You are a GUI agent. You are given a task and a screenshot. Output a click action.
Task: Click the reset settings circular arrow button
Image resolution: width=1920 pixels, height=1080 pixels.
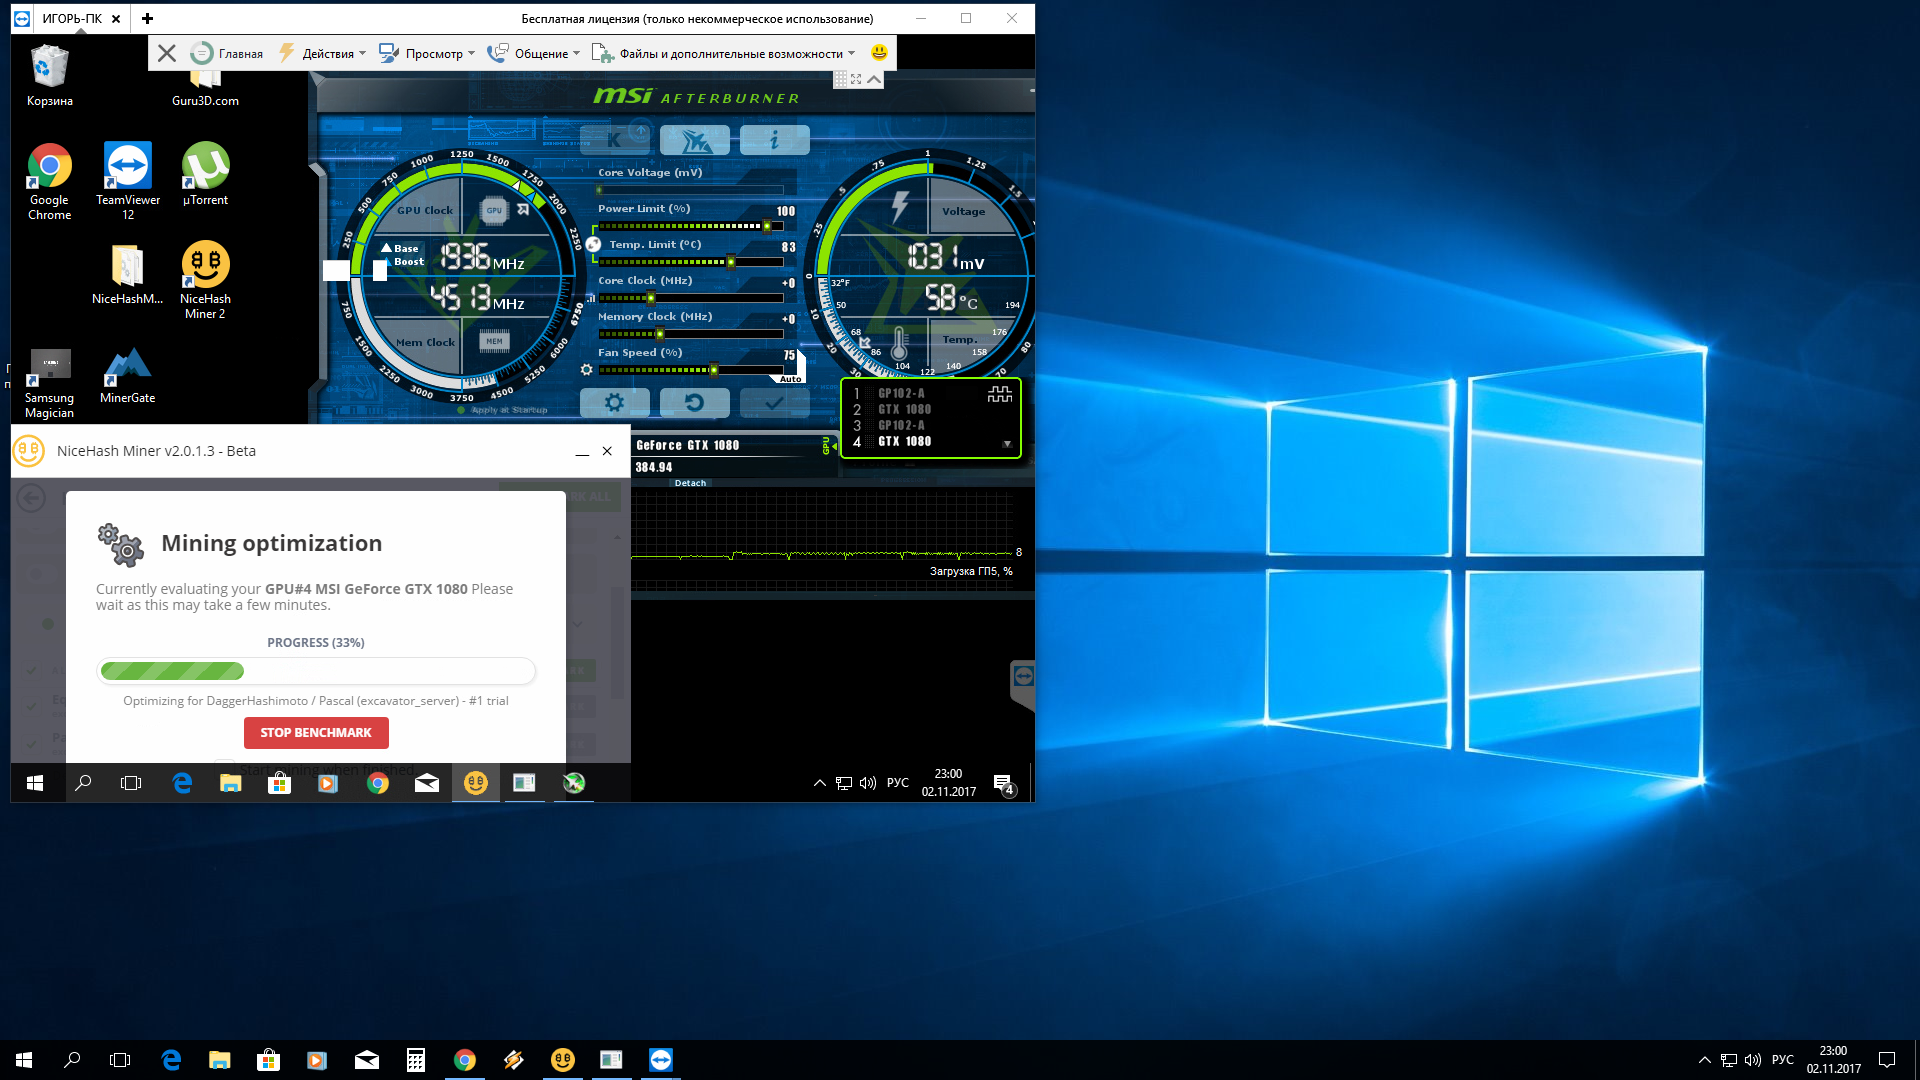click(694, 403)
